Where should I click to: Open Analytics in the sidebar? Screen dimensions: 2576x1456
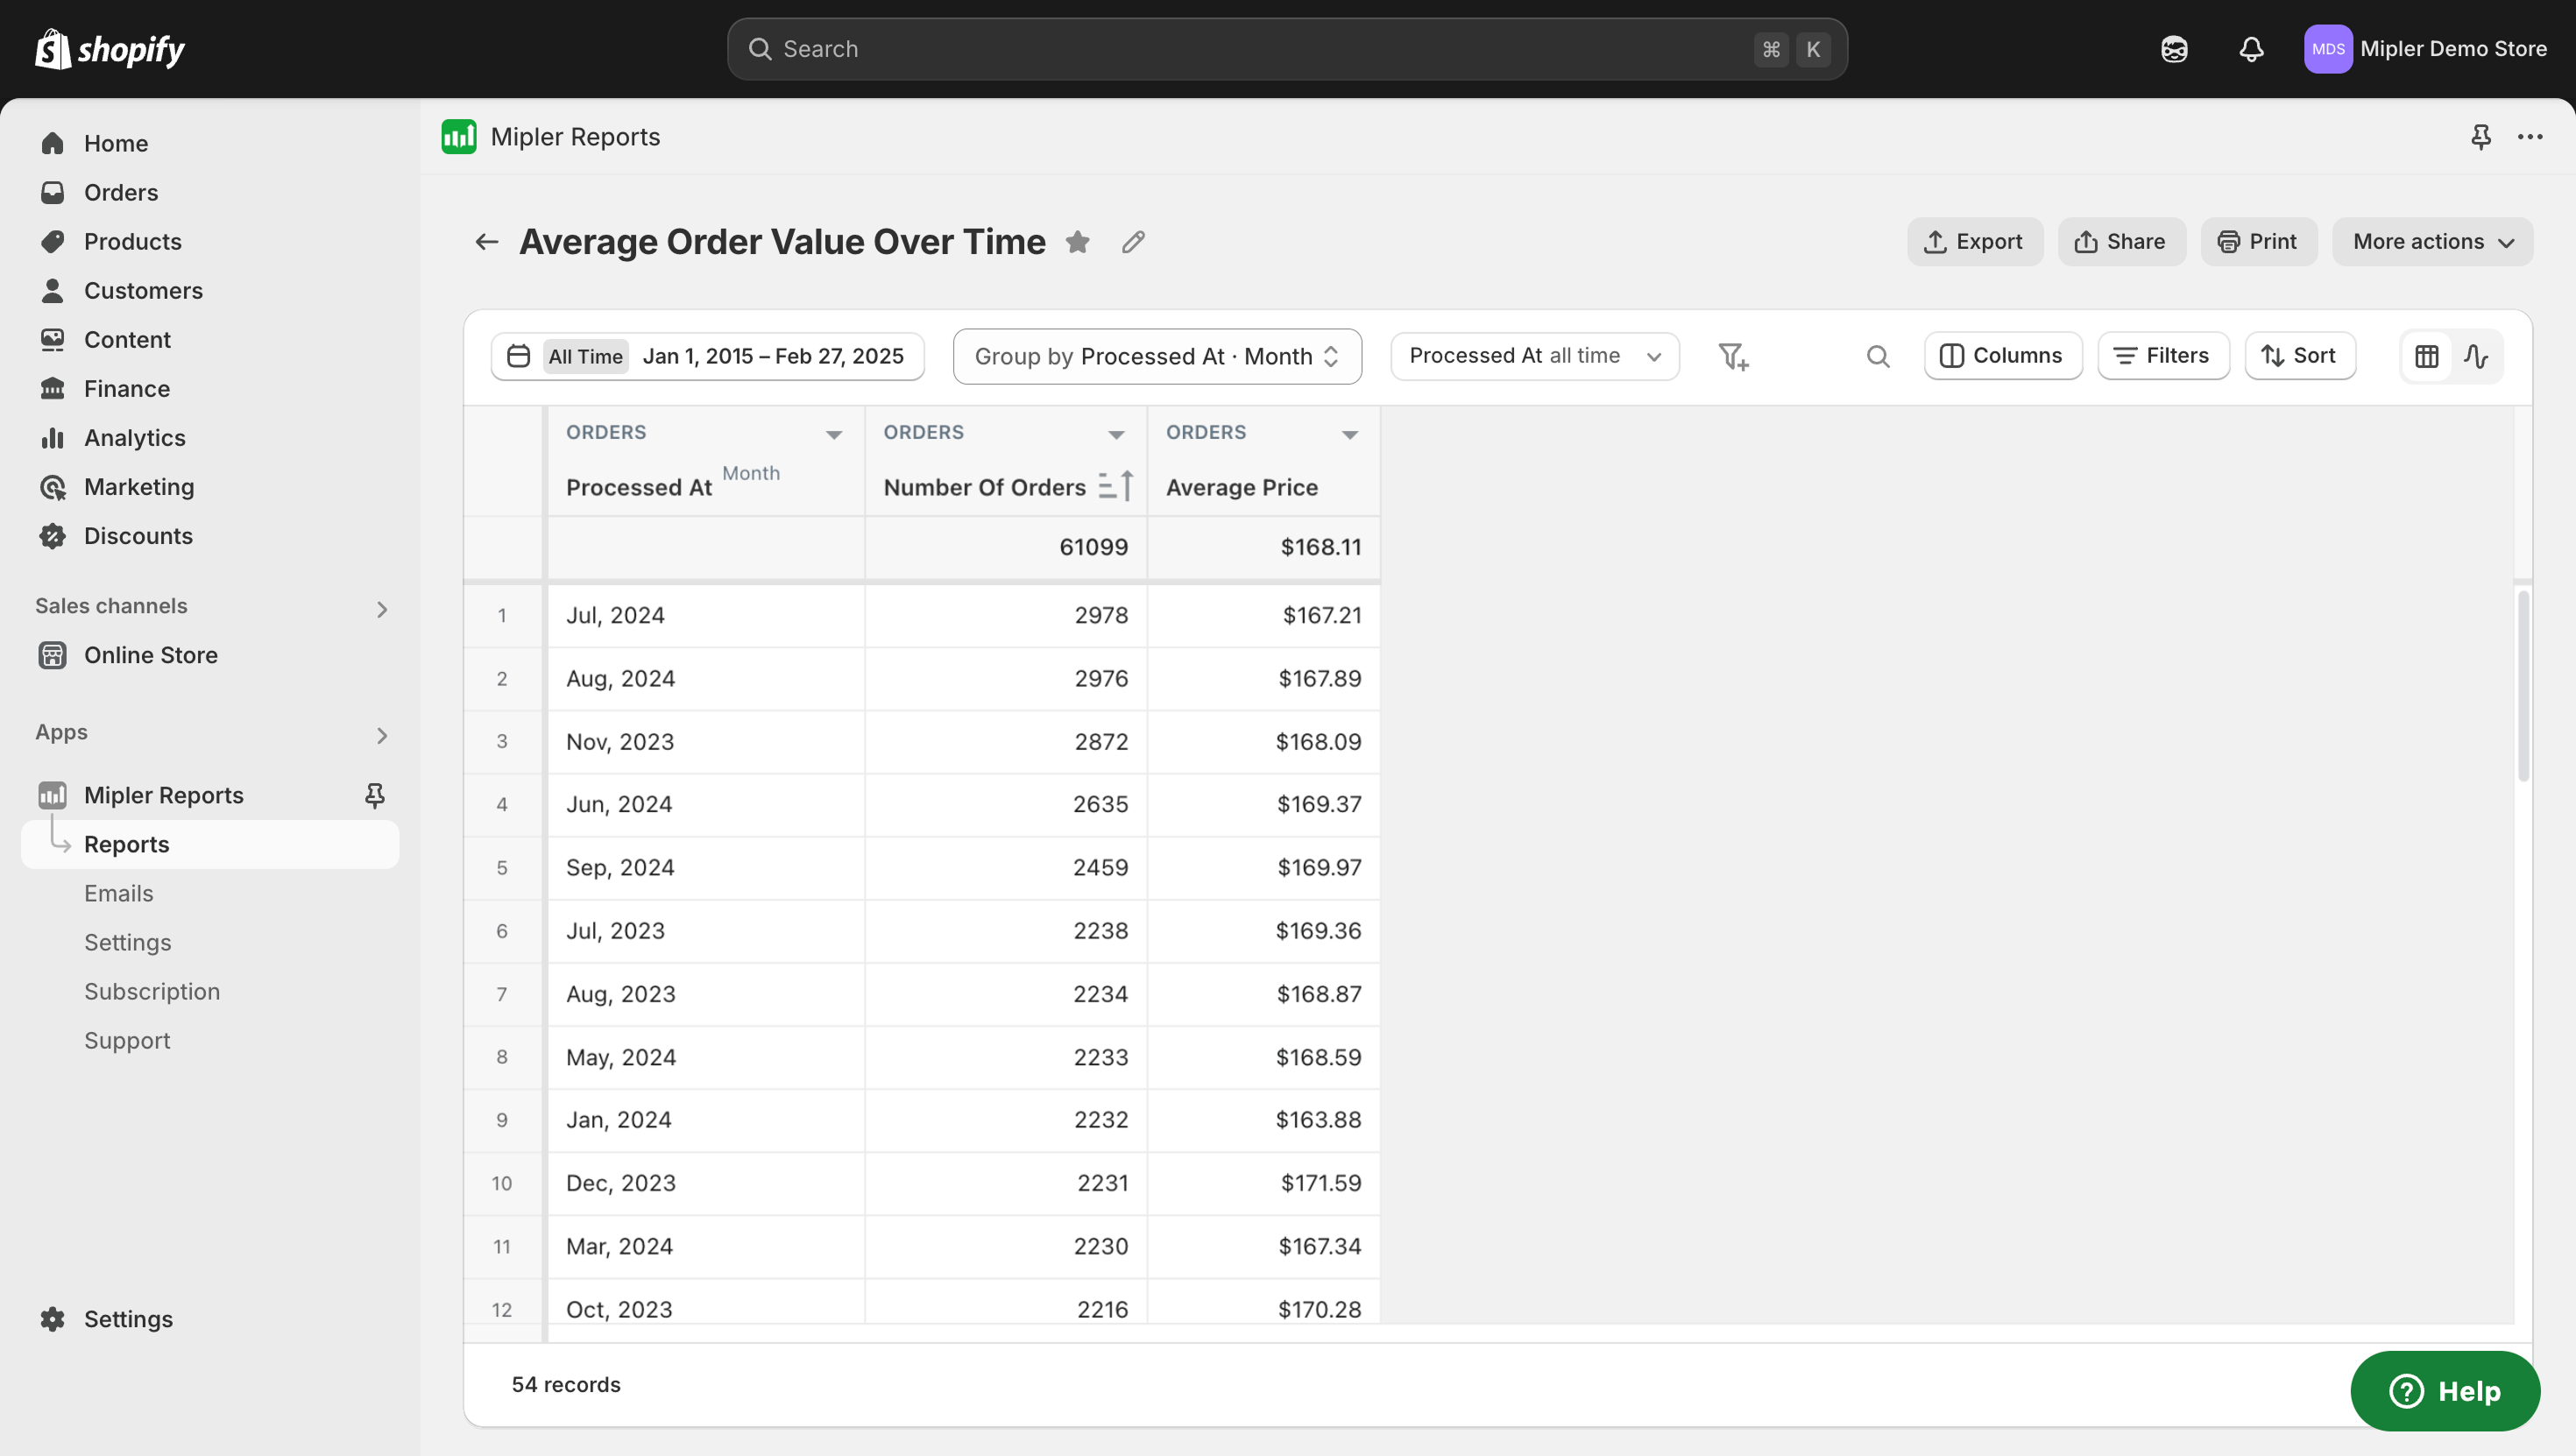(134, 438)
